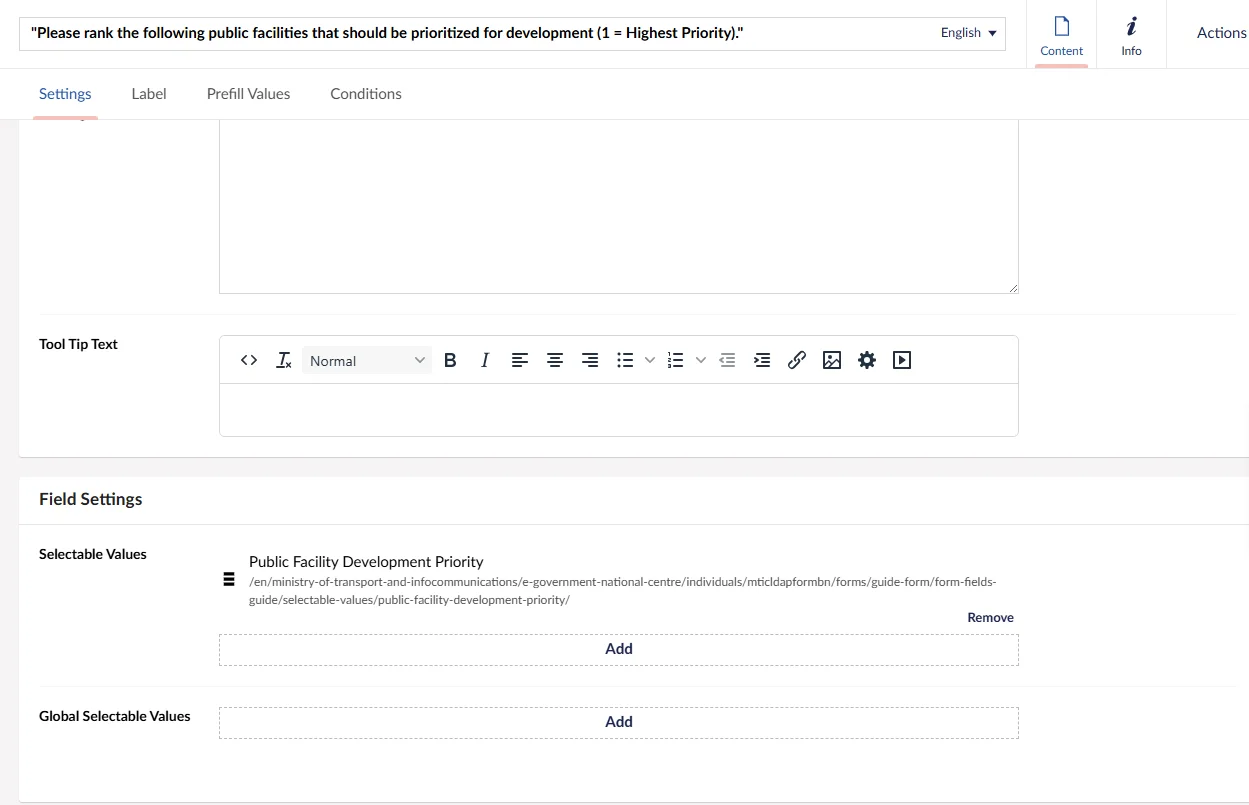Center align the tooltip text

555,361
